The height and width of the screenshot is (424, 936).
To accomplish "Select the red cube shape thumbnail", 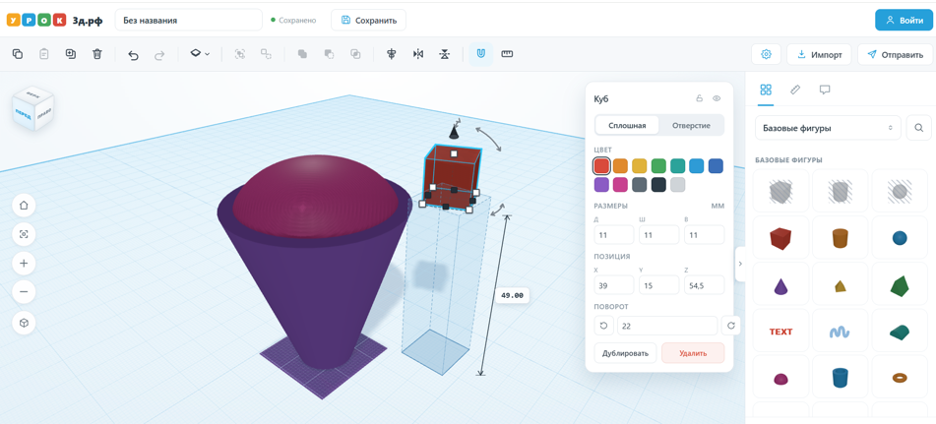I will [781, 238].
